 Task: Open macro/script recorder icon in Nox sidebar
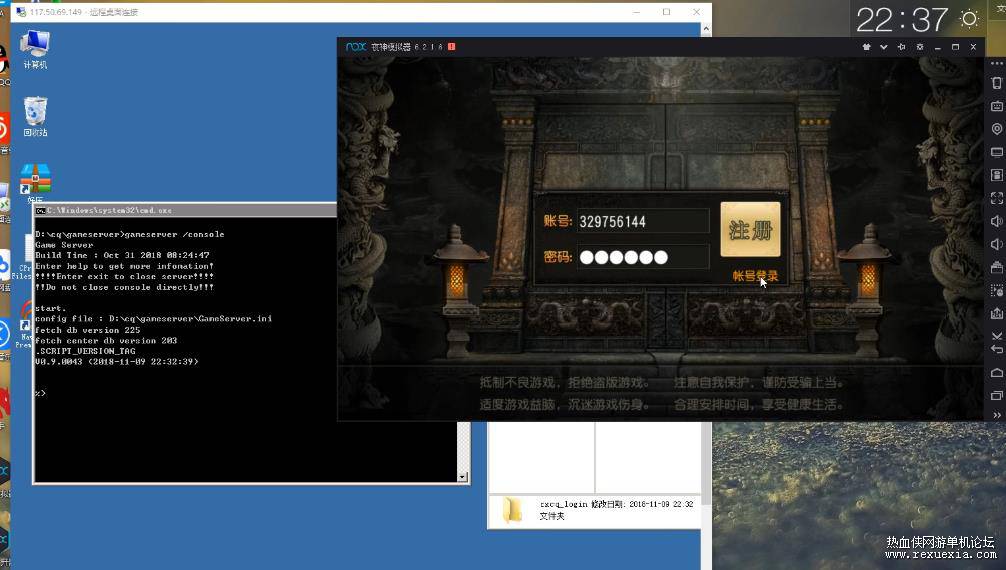996,290
